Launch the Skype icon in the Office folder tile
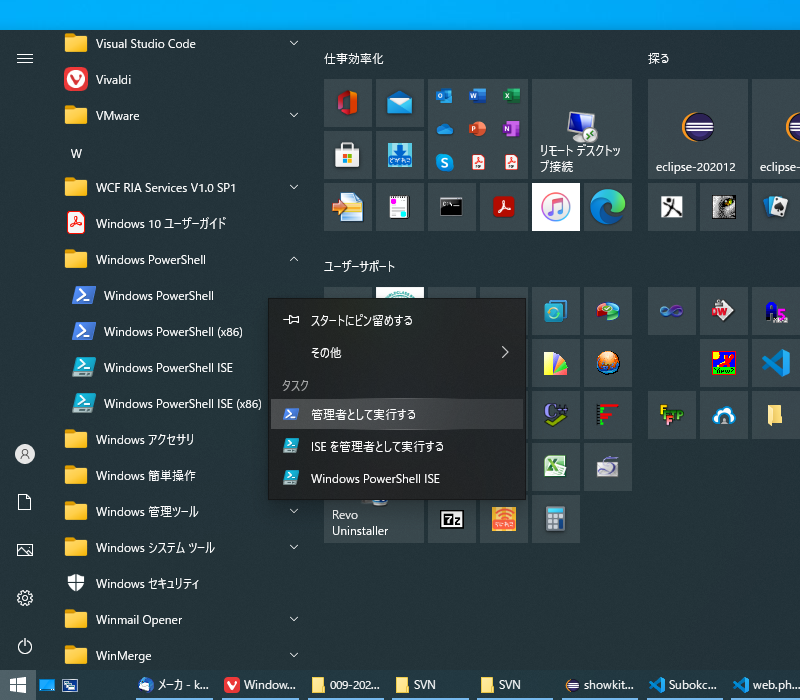This screenshot has height=700, width=800. click(444, 163)
